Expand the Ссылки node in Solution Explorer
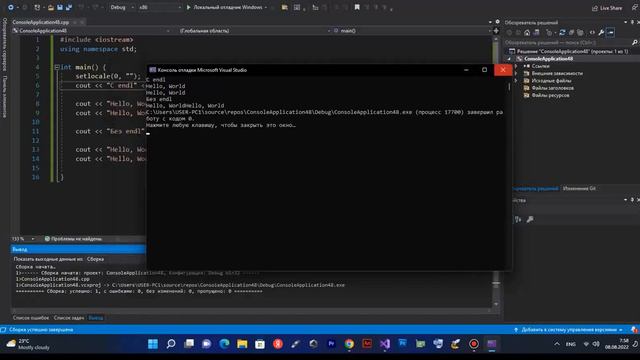The width and height of the screenshot is (640, 360). point(516,66)
